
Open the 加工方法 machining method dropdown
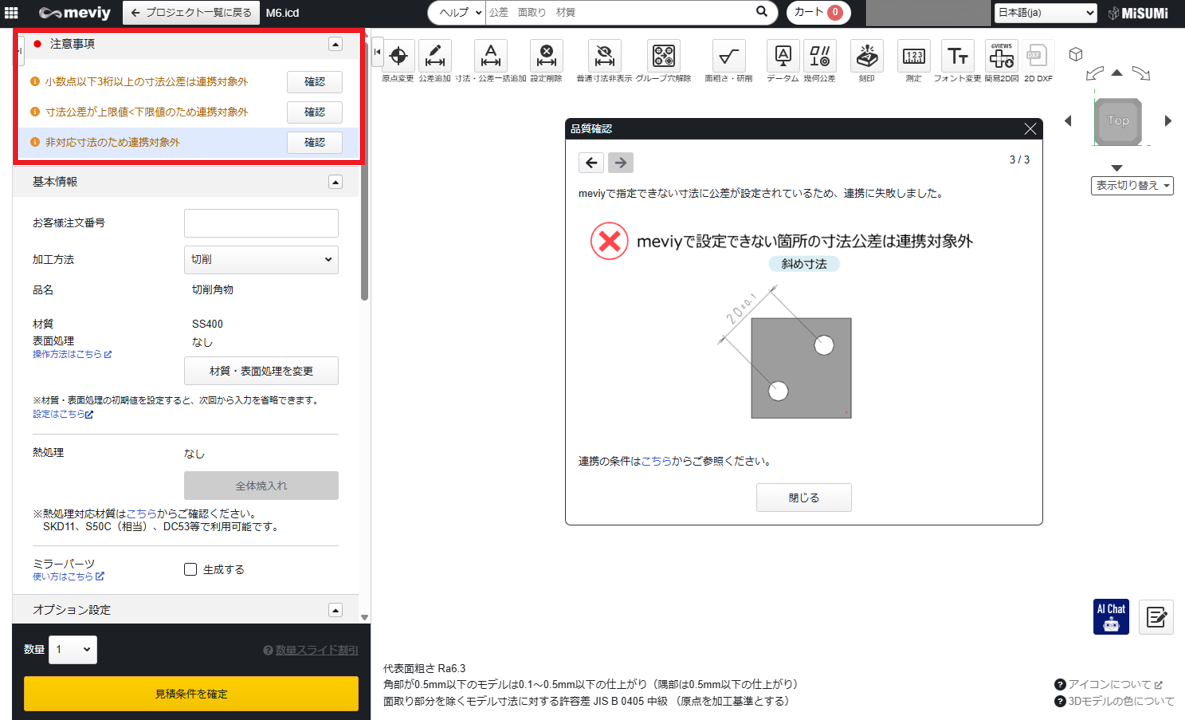tap(261, 259)
